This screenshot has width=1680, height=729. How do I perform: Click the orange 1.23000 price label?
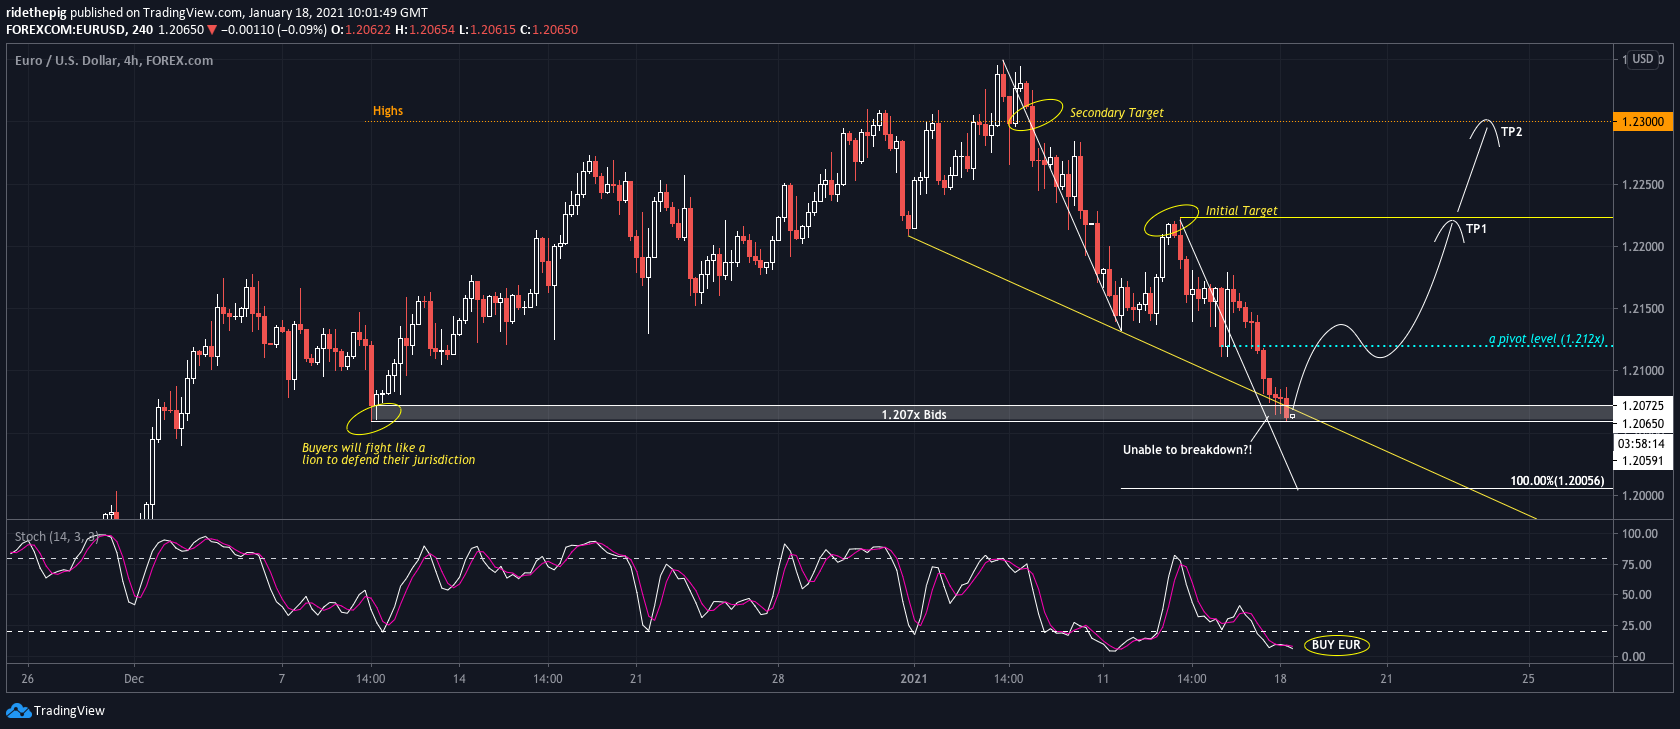click(1643, 122)
